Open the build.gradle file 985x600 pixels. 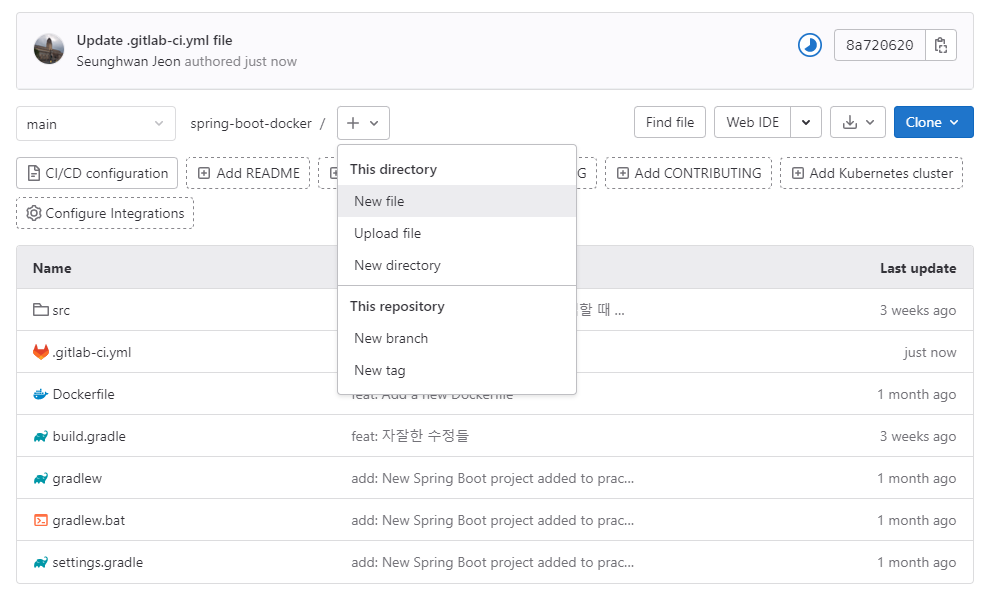(x=89, y=437)
